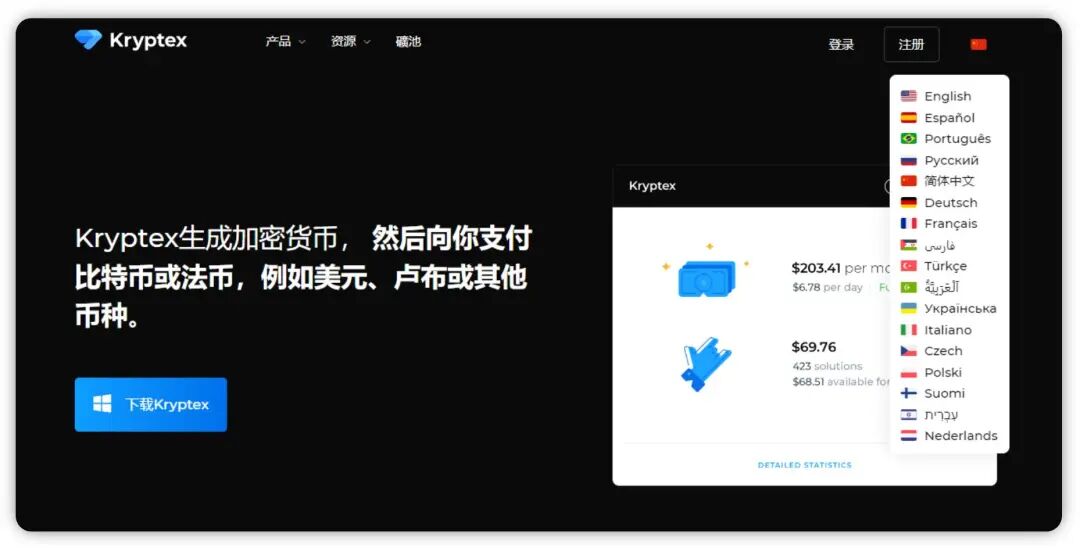Choose Español from language list
The height and width of the screenshot is (548, 1080).
950,118
